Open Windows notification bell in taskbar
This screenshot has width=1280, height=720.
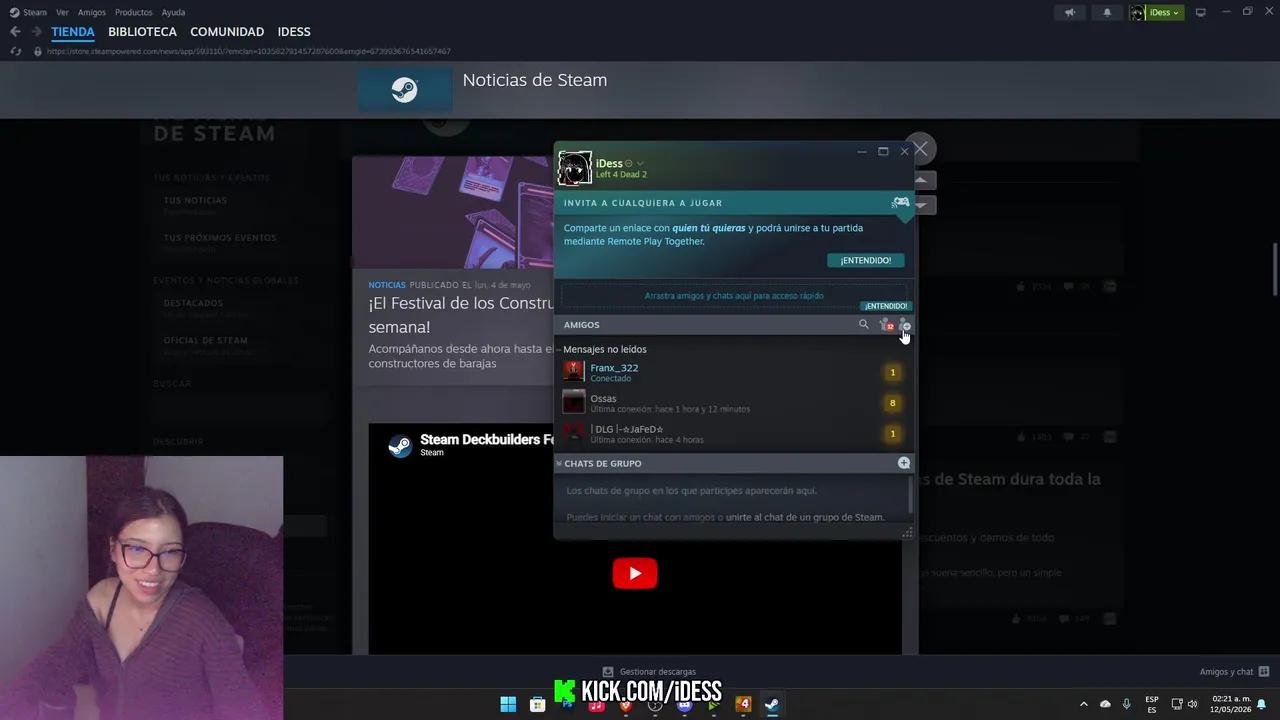1262,704
